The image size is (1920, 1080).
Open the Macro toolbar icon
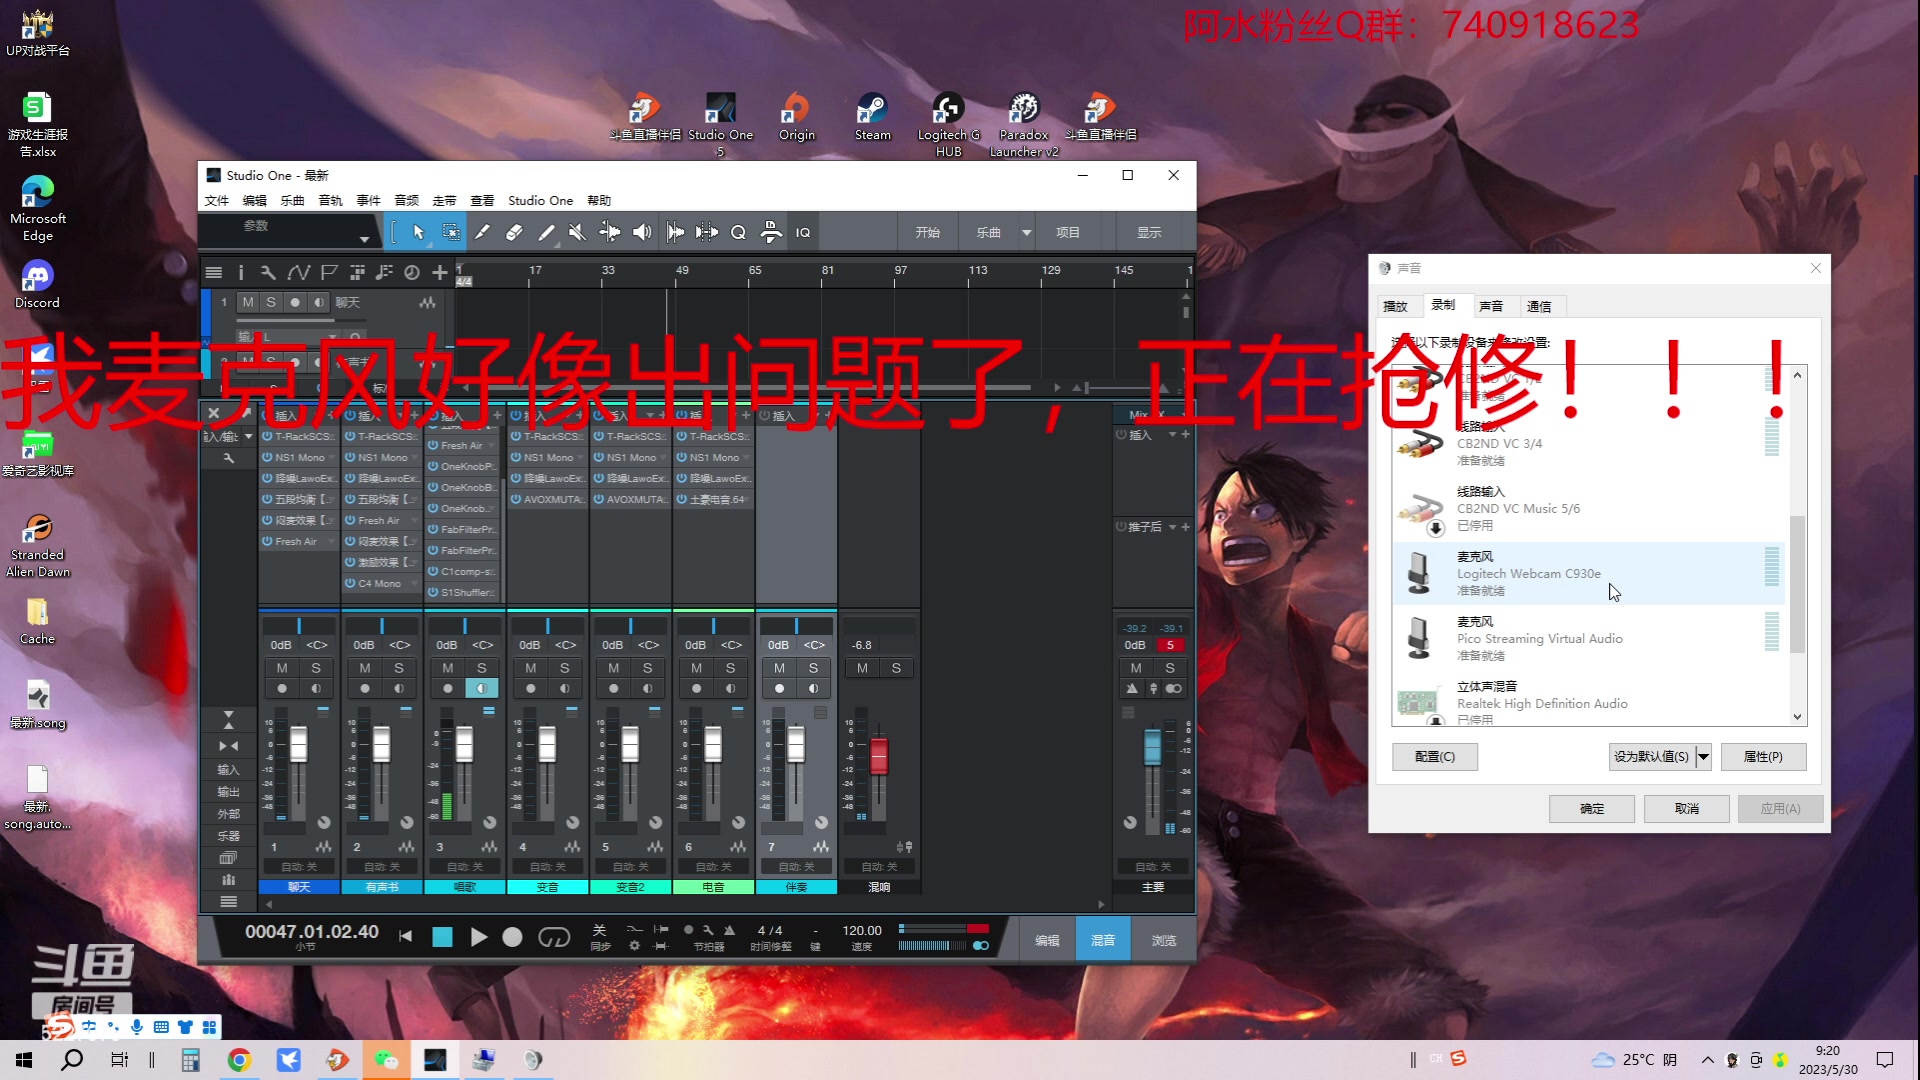(771, 232)
